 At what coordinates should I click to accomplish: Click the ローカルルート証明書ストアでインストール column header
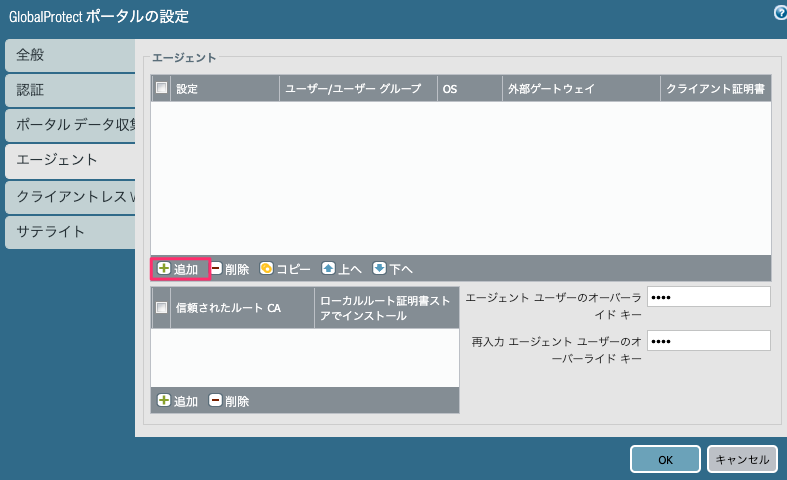386,308
